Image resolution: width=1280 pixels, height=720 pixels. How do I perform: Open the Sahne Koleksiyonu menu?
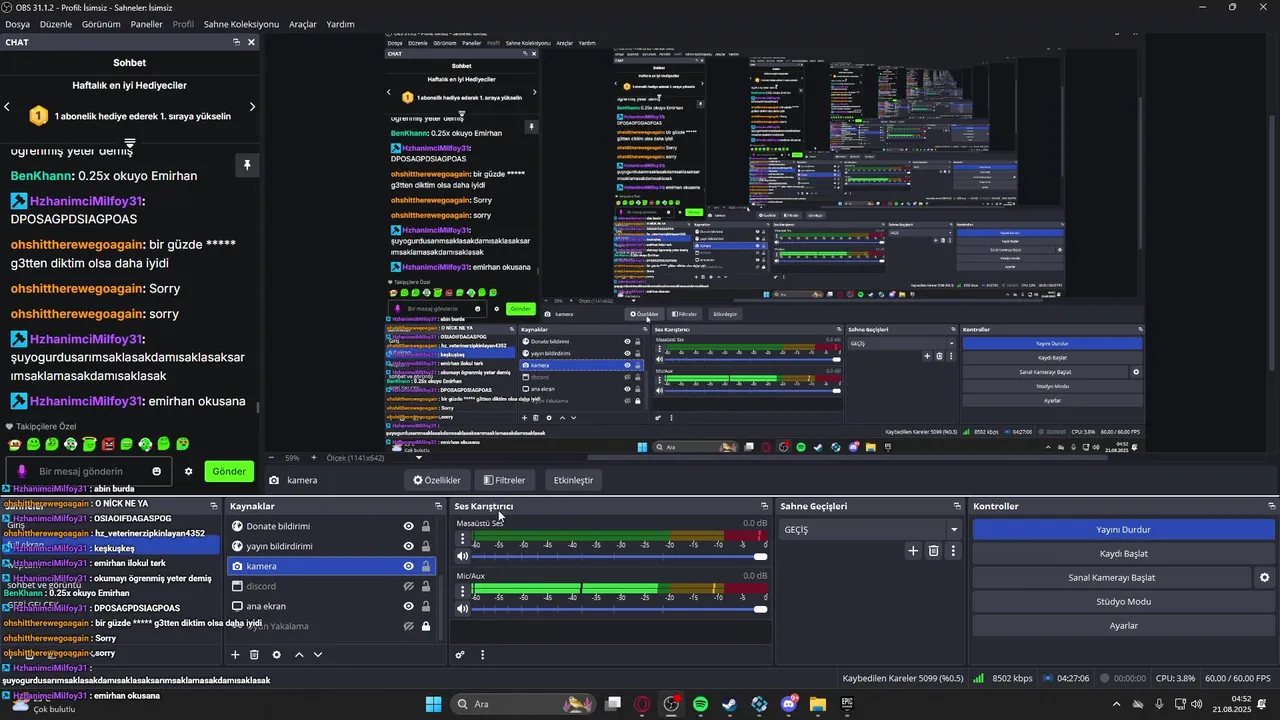[241, 24]
